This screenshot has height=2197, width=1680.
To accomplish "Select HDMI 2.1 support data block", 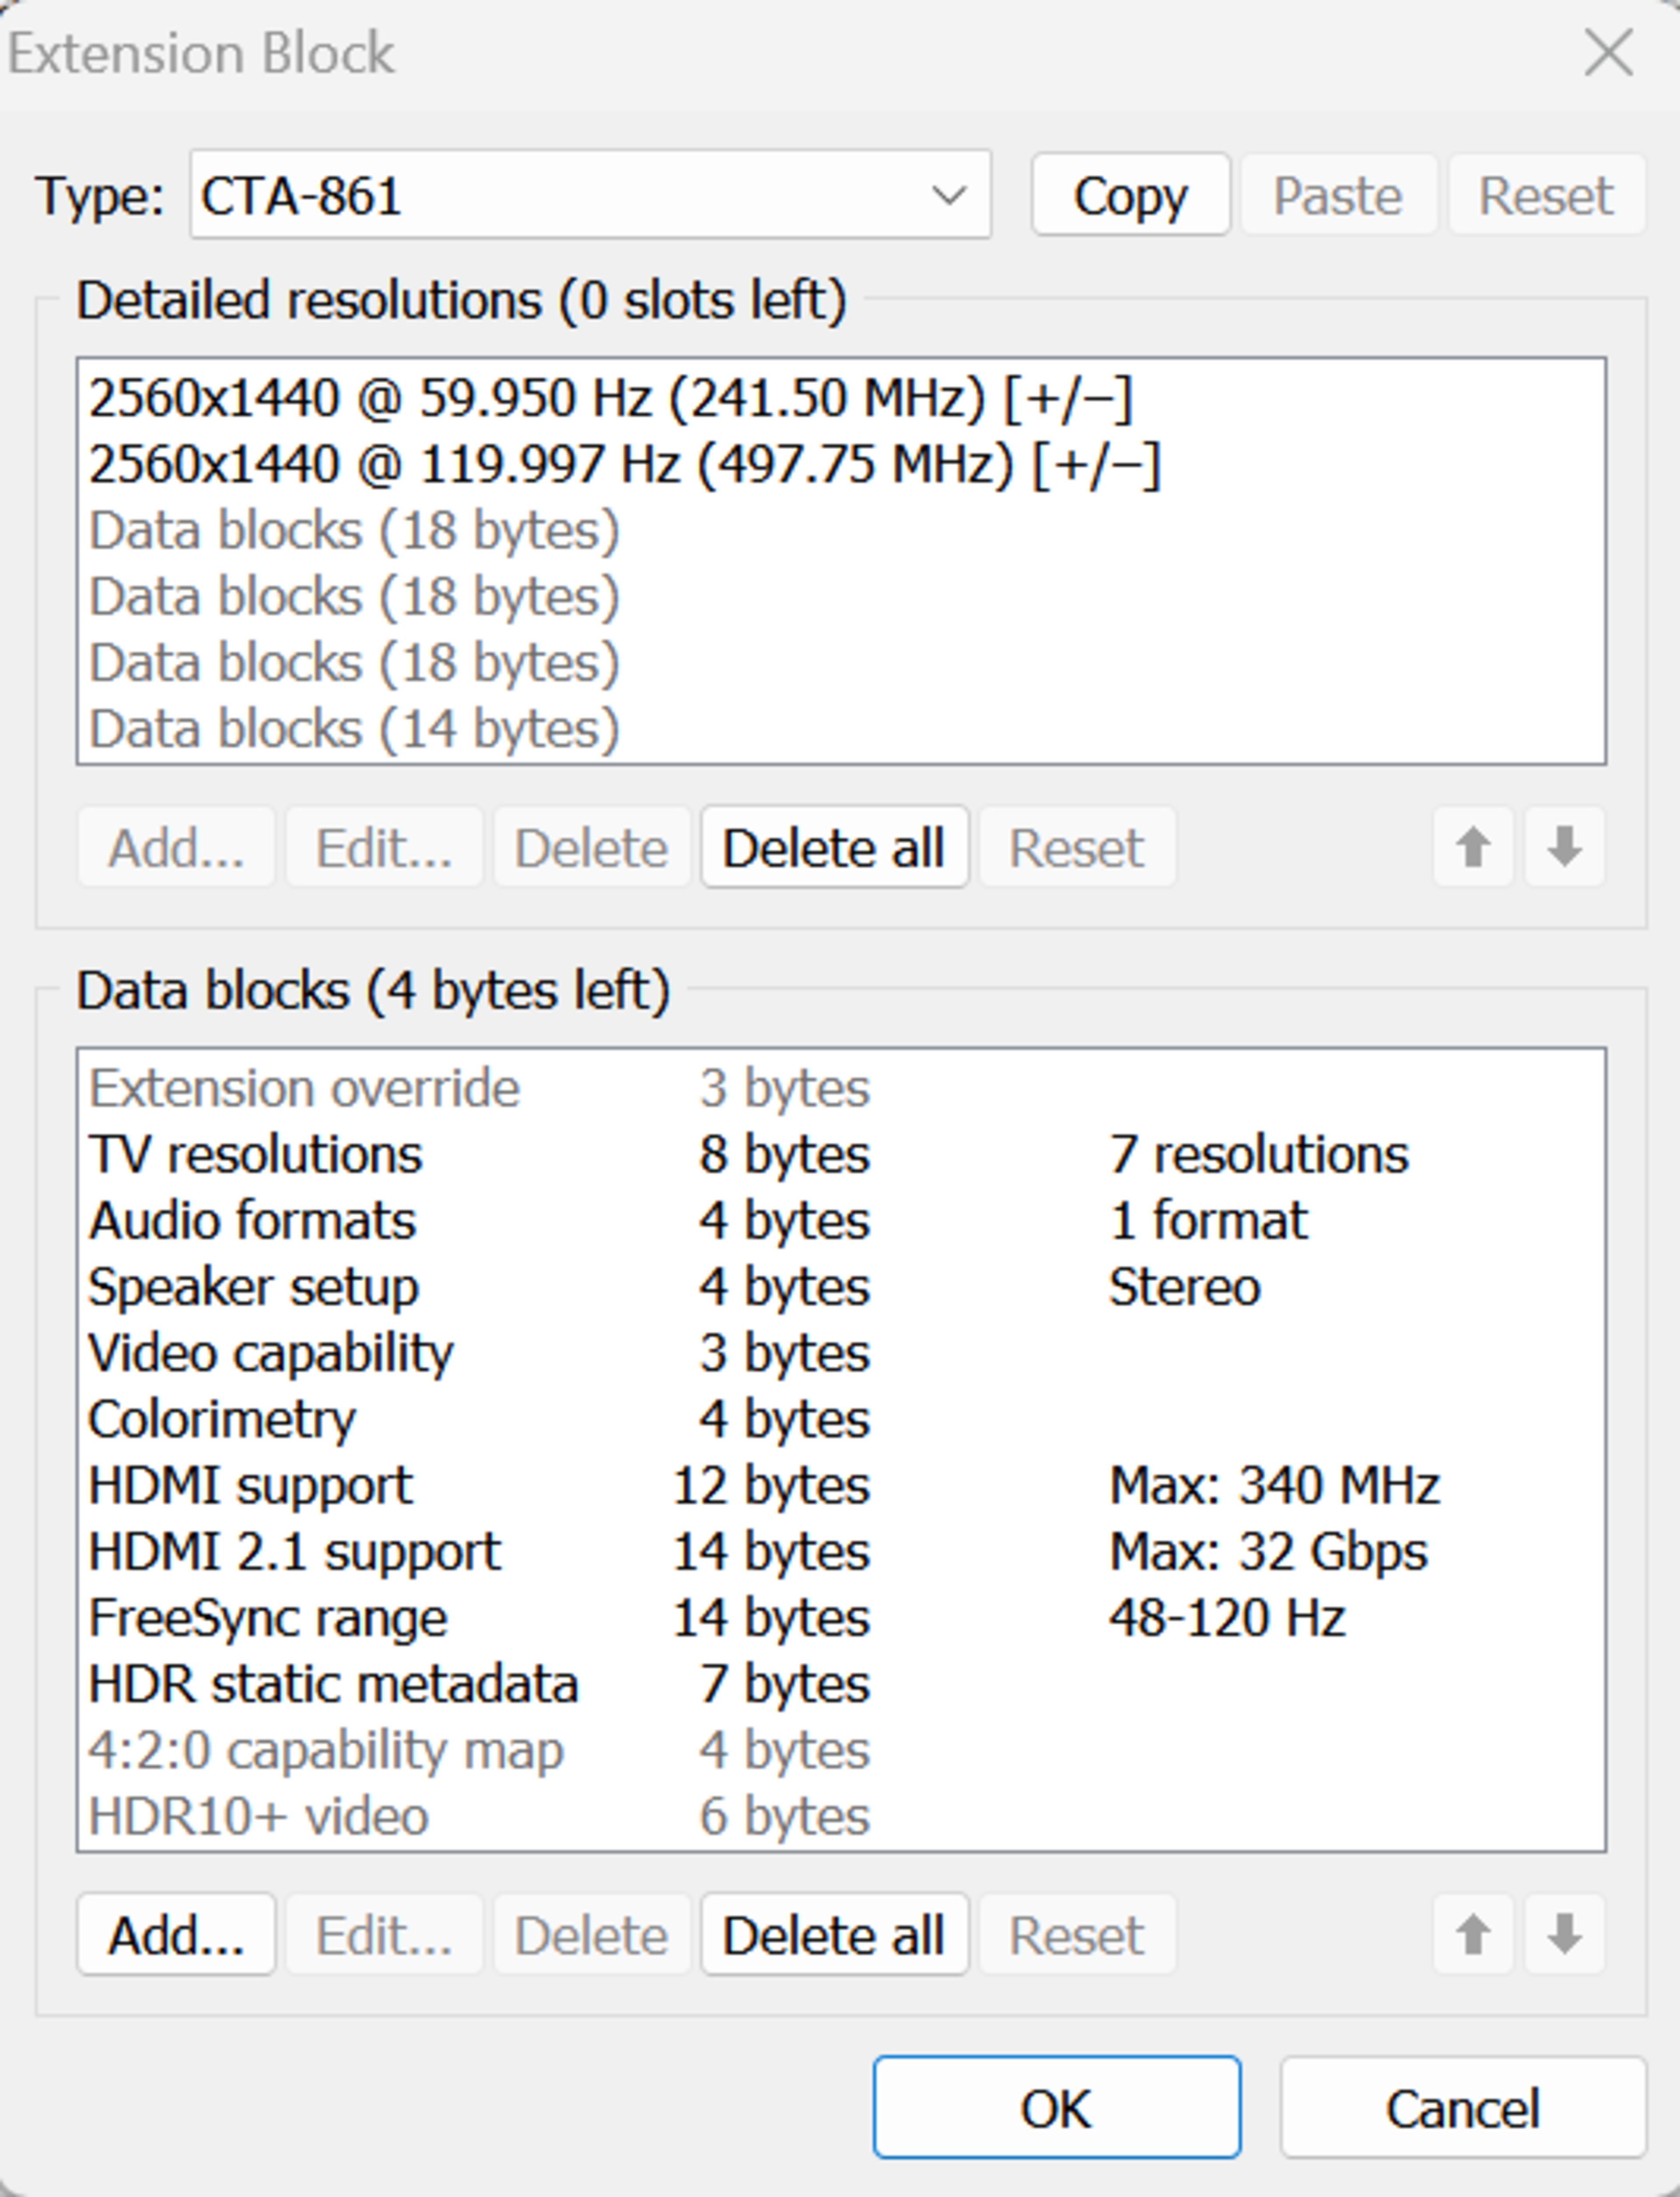I will 295,1551.
